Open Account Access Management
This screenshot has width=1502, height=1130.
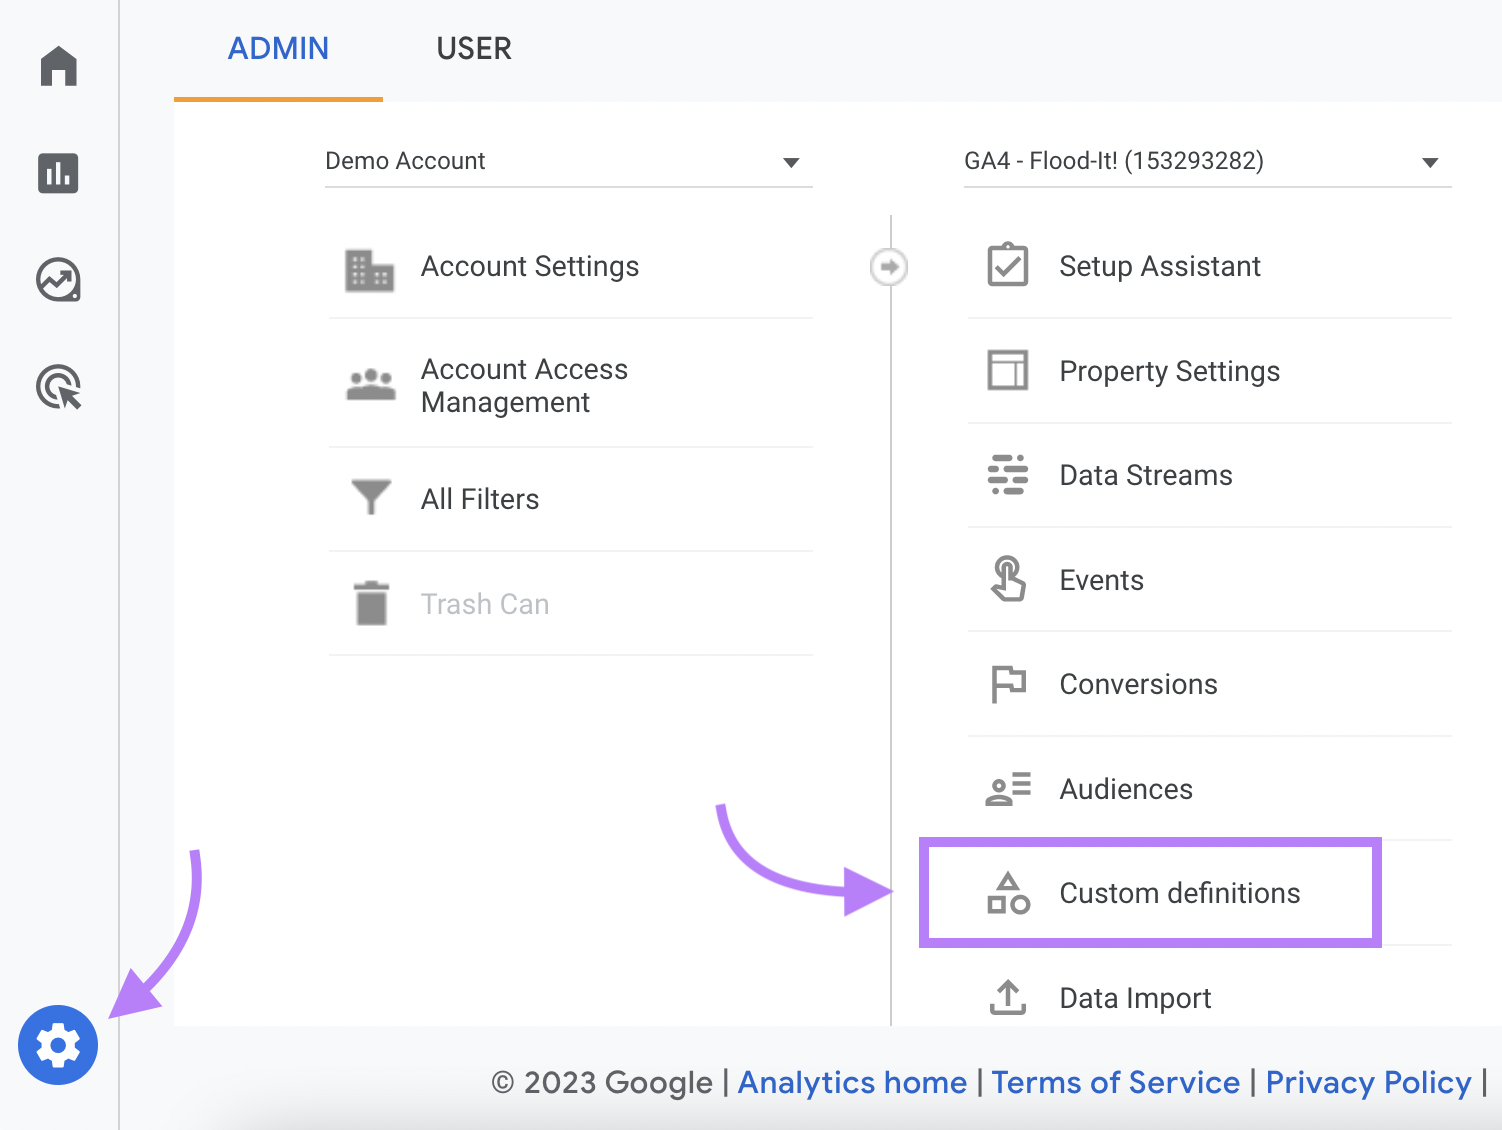pos(524,385)
